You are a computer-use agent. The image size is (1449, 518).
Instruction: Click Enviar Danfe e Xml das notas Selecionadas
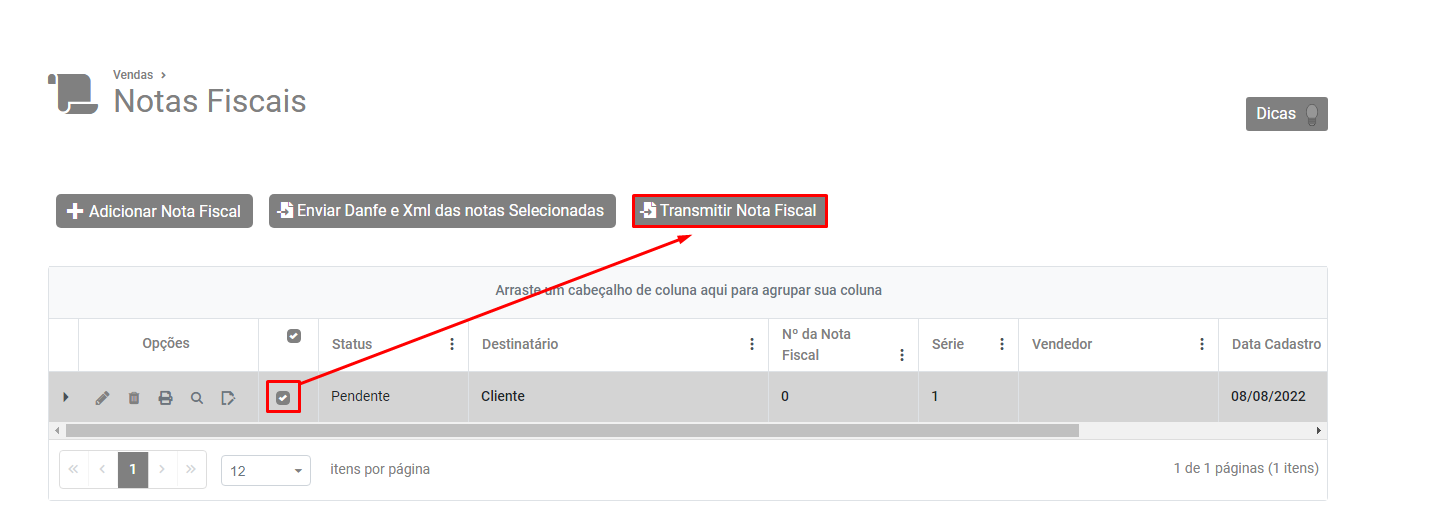pos(441,211)
